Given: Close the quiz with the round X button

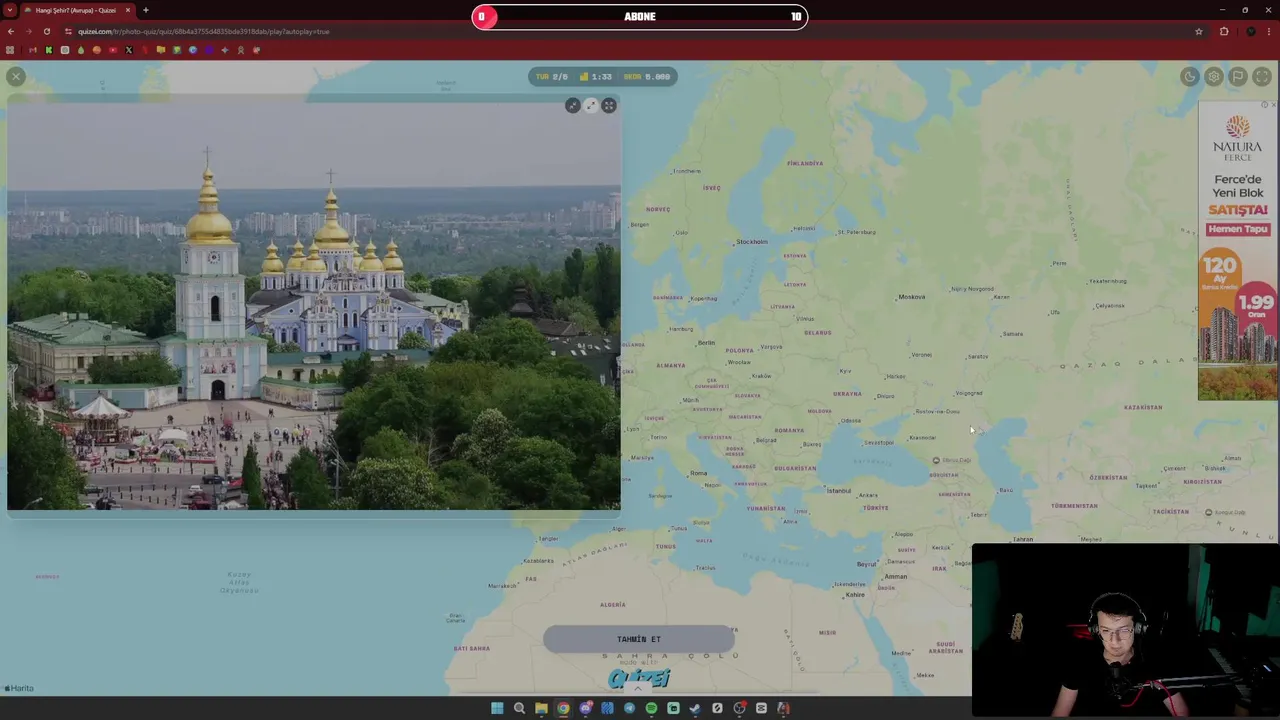Looking at the screenshot, I should coord(15,76).
